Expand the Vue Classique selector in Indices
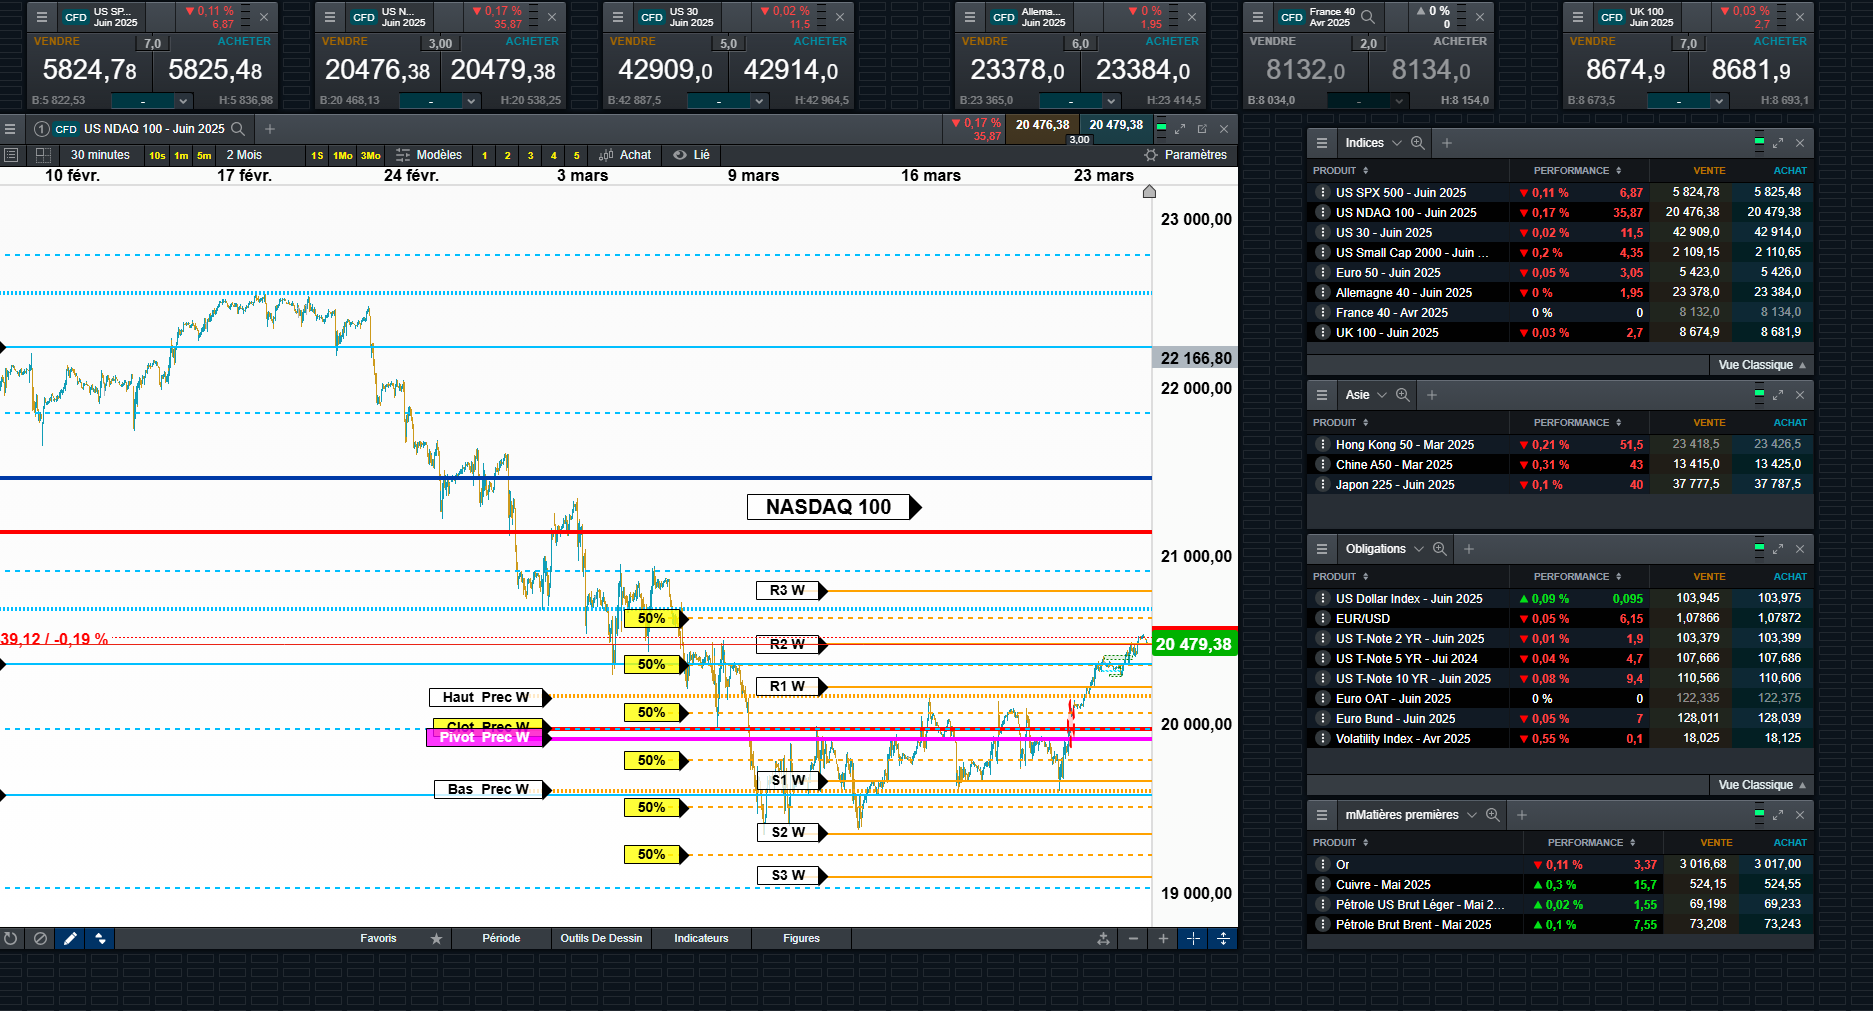 pos(1762,365)
